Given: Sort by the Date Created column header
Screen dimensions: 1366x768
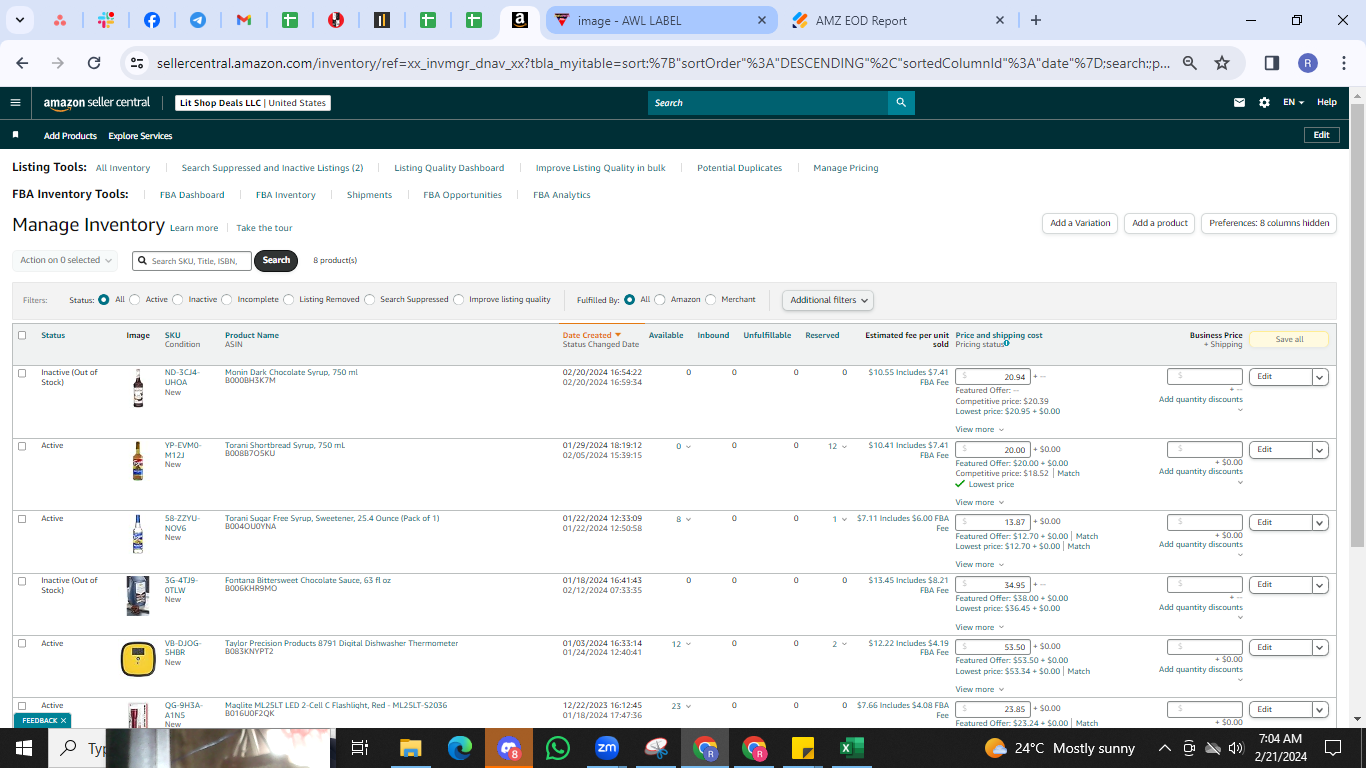Looking at the screenshot, I should (592, 335).
